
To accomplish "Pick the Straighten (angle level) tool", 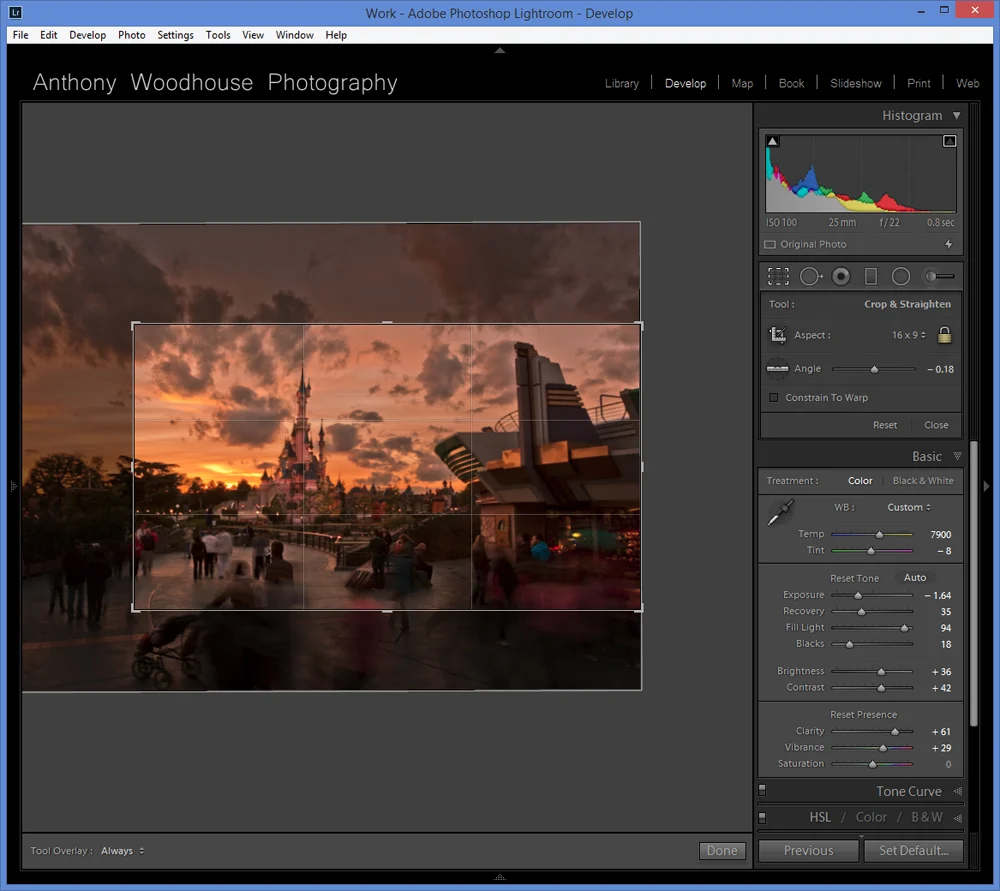I will [x=777, y=369].
